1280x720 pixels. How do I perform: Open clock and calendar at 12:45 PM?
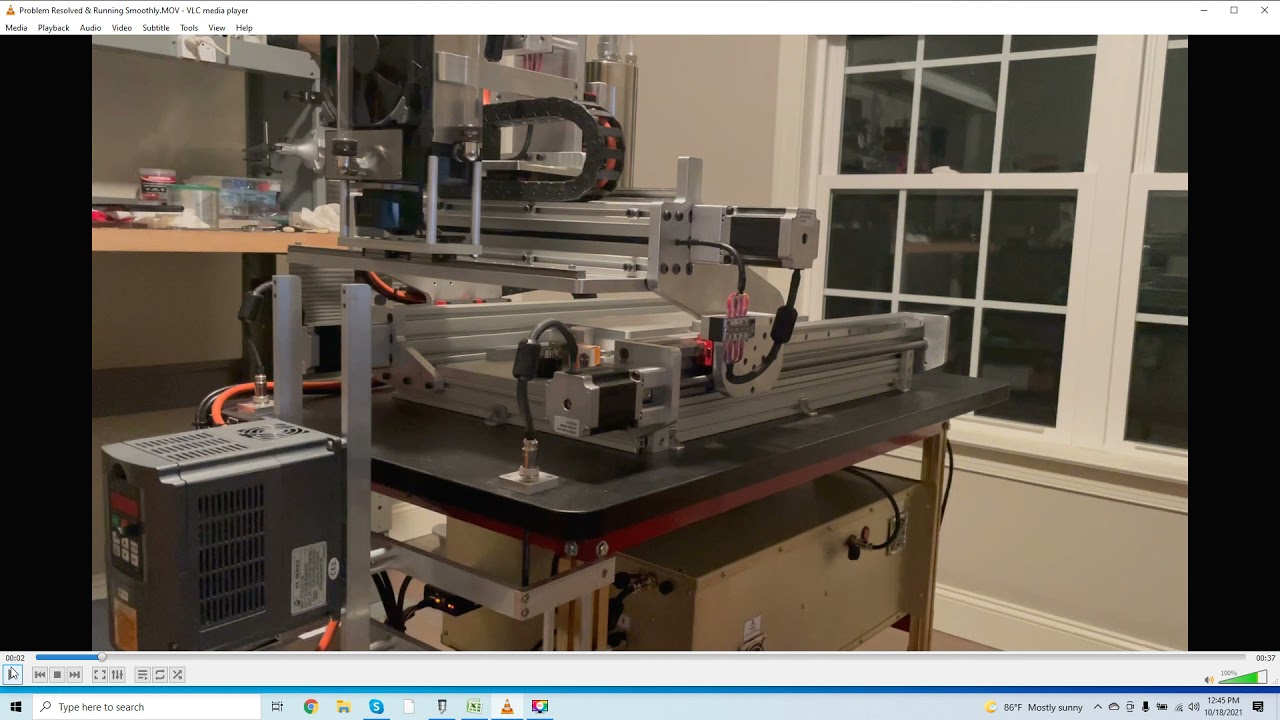tap(1223, 707)
